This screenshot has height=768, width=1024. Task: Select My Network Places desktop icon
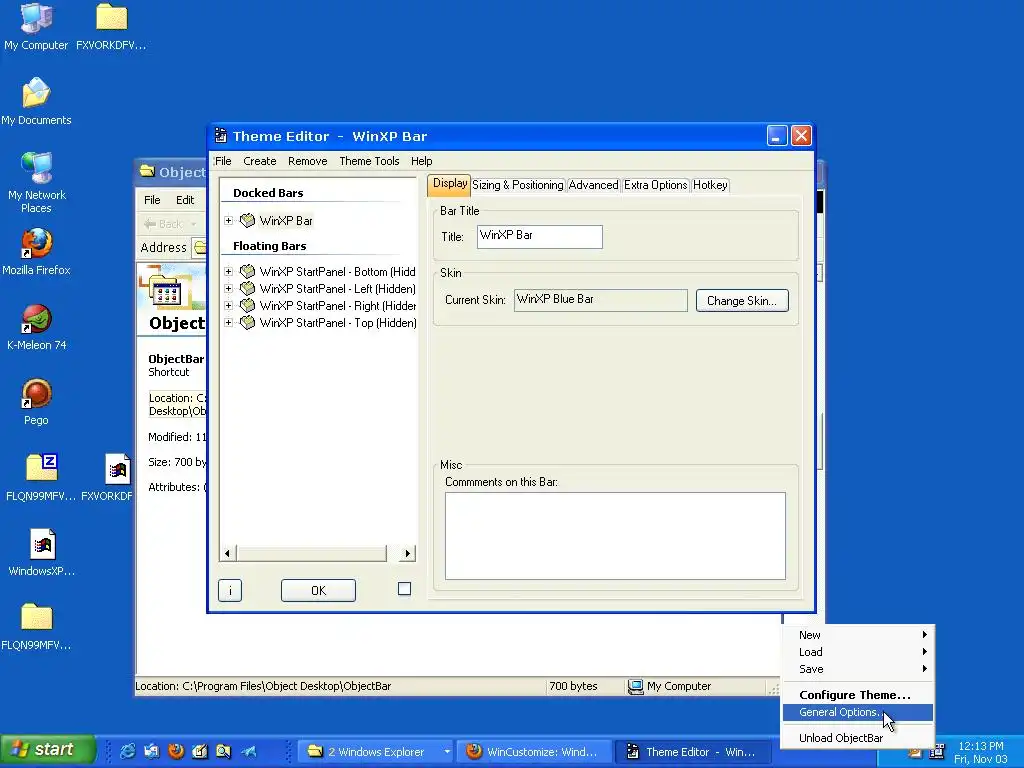36,183
